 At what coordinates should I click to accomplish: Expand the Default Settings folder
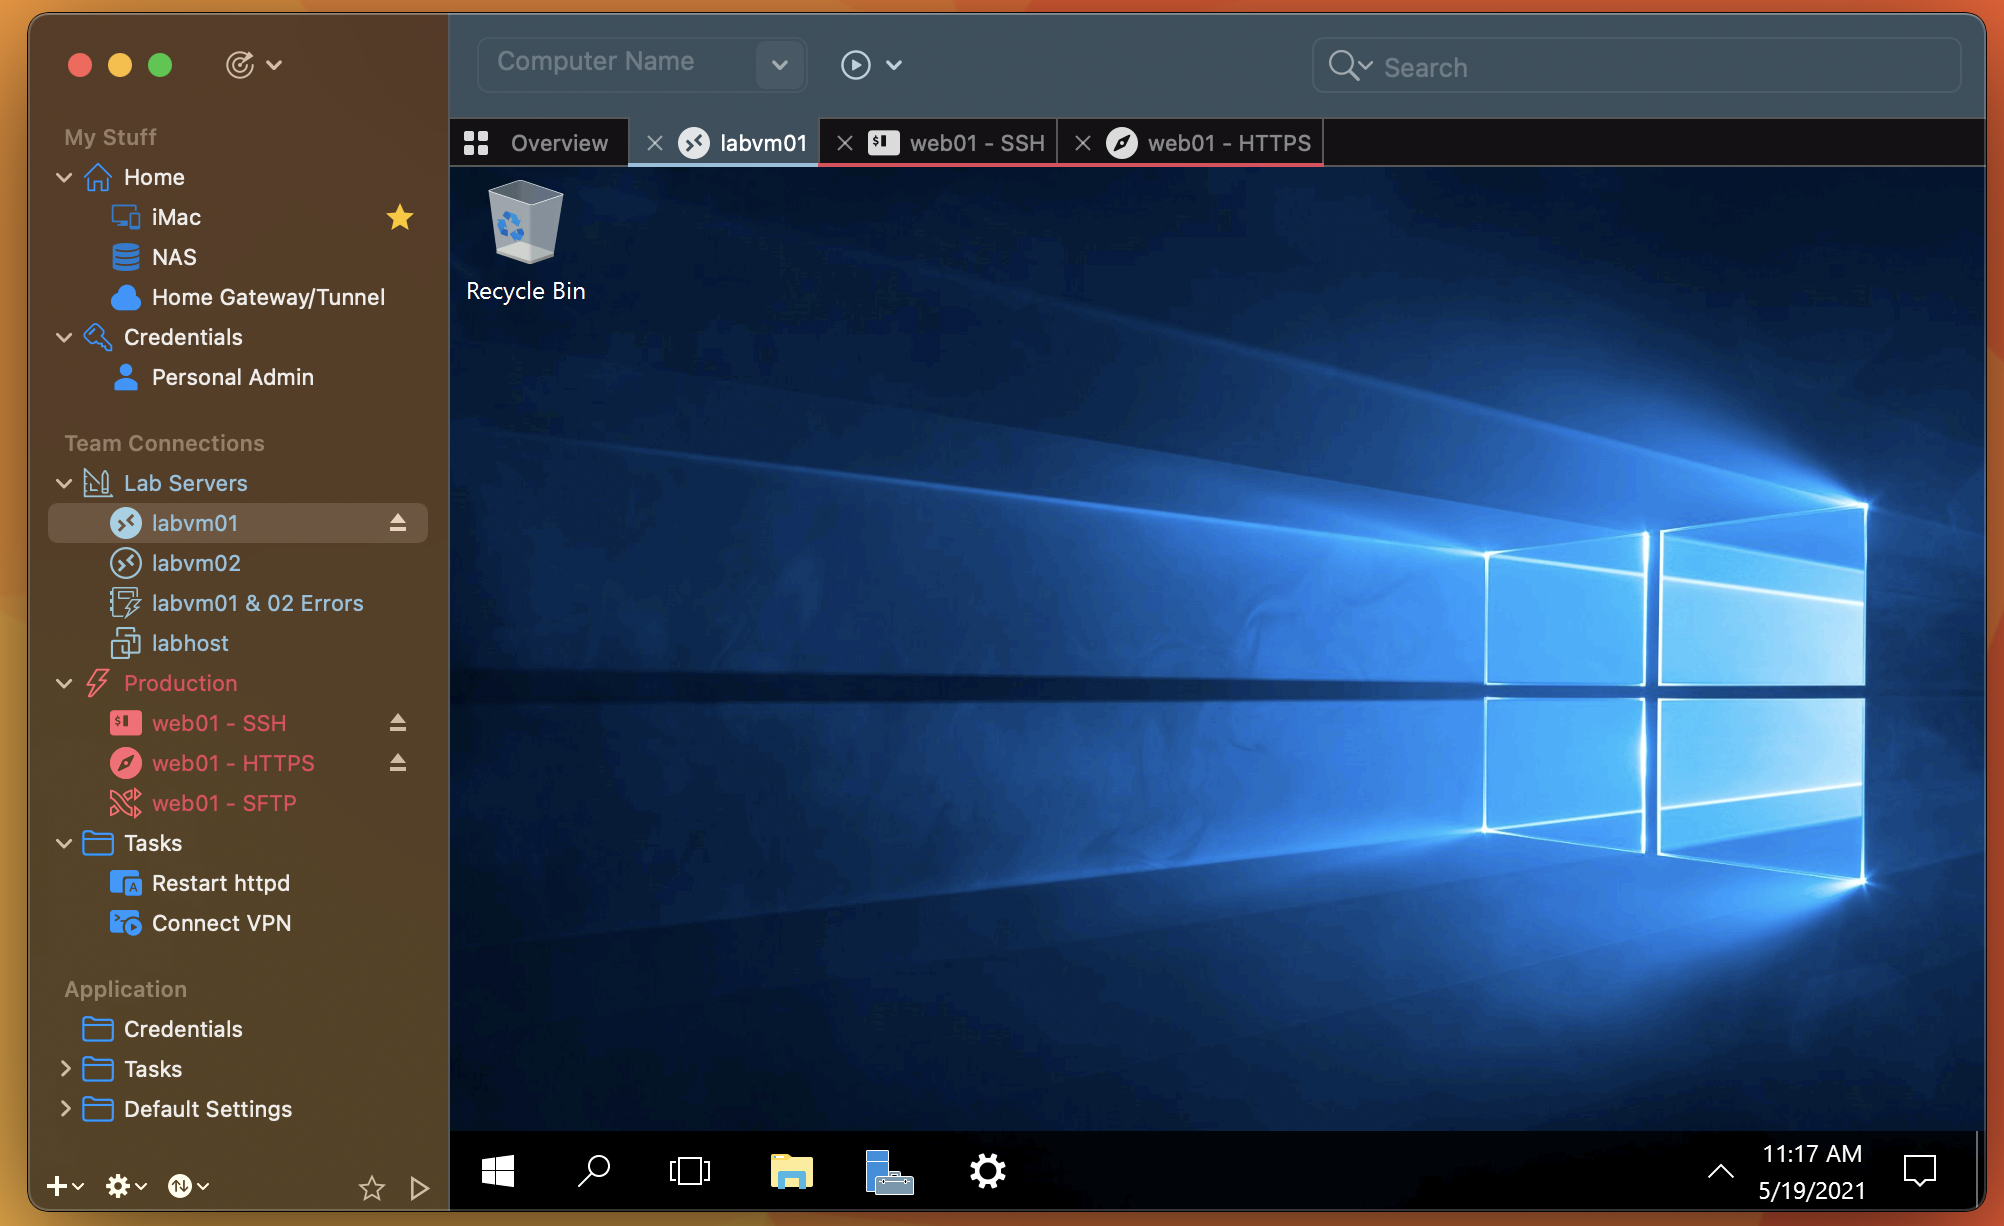65,1108
